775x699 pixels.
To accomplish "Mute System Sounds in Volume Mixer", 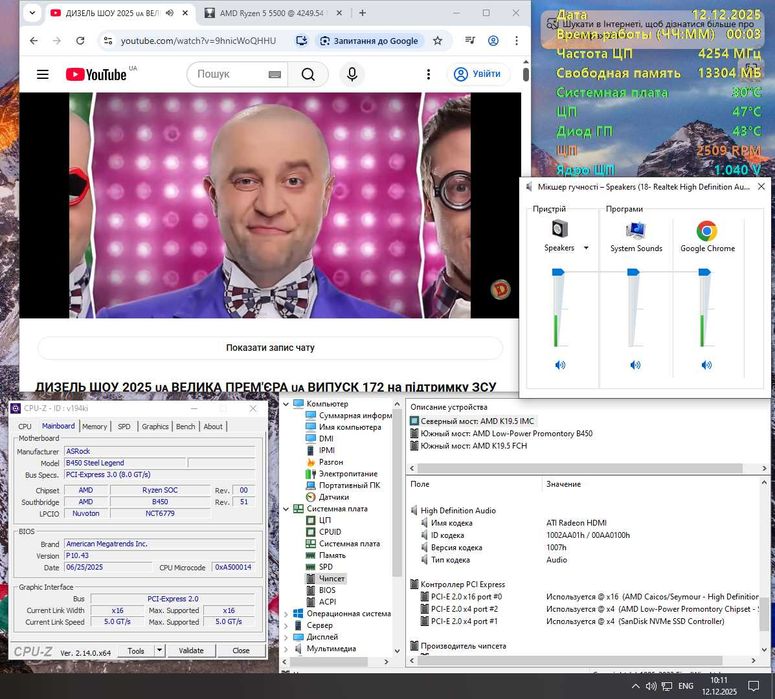I will [635, 365].
